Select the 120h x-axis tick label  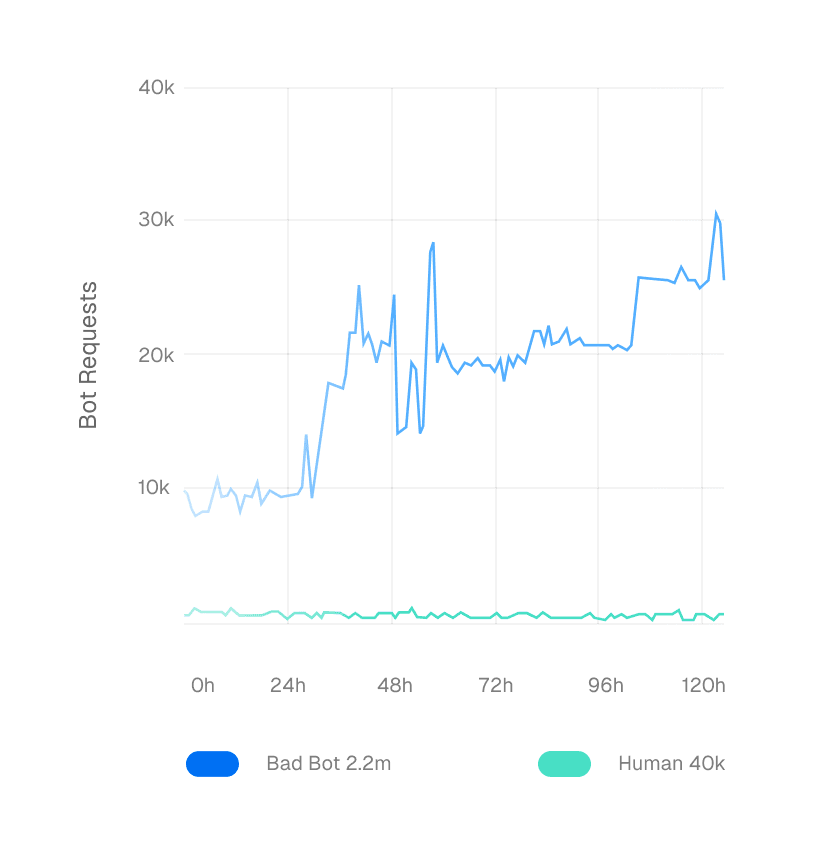[x=702, y=685]
